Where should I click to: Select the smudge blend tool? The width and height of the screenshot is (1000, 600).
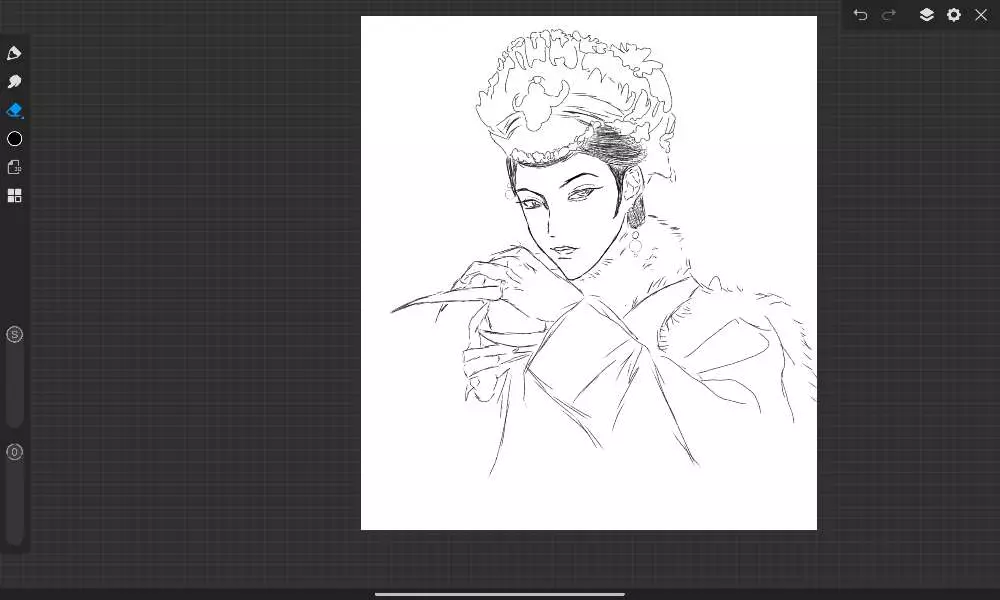[14, 82]
